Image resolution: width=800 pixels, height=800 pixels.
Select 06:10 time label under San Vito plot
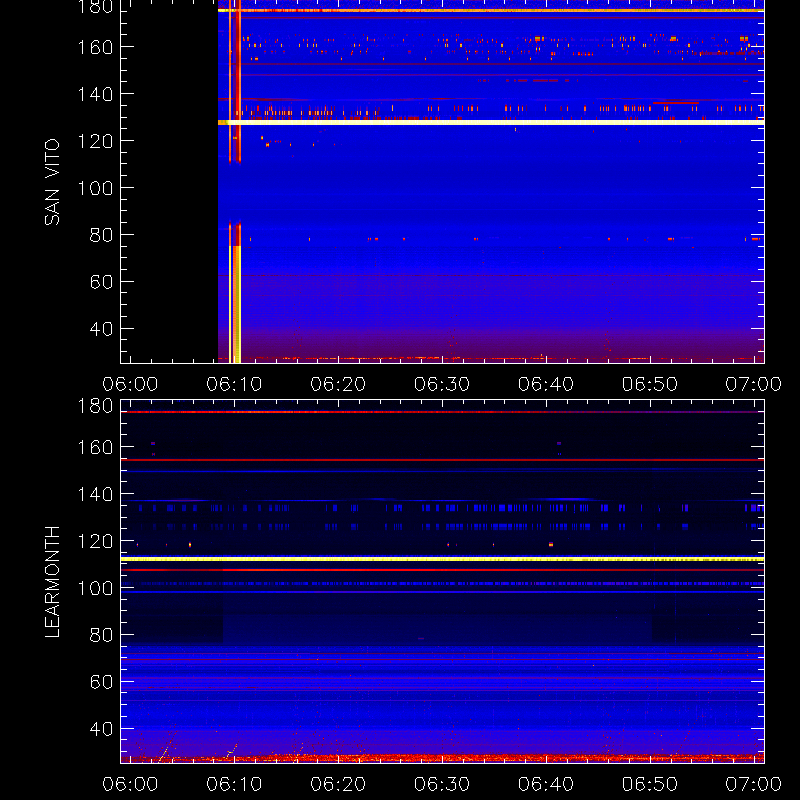click(234, 384)
